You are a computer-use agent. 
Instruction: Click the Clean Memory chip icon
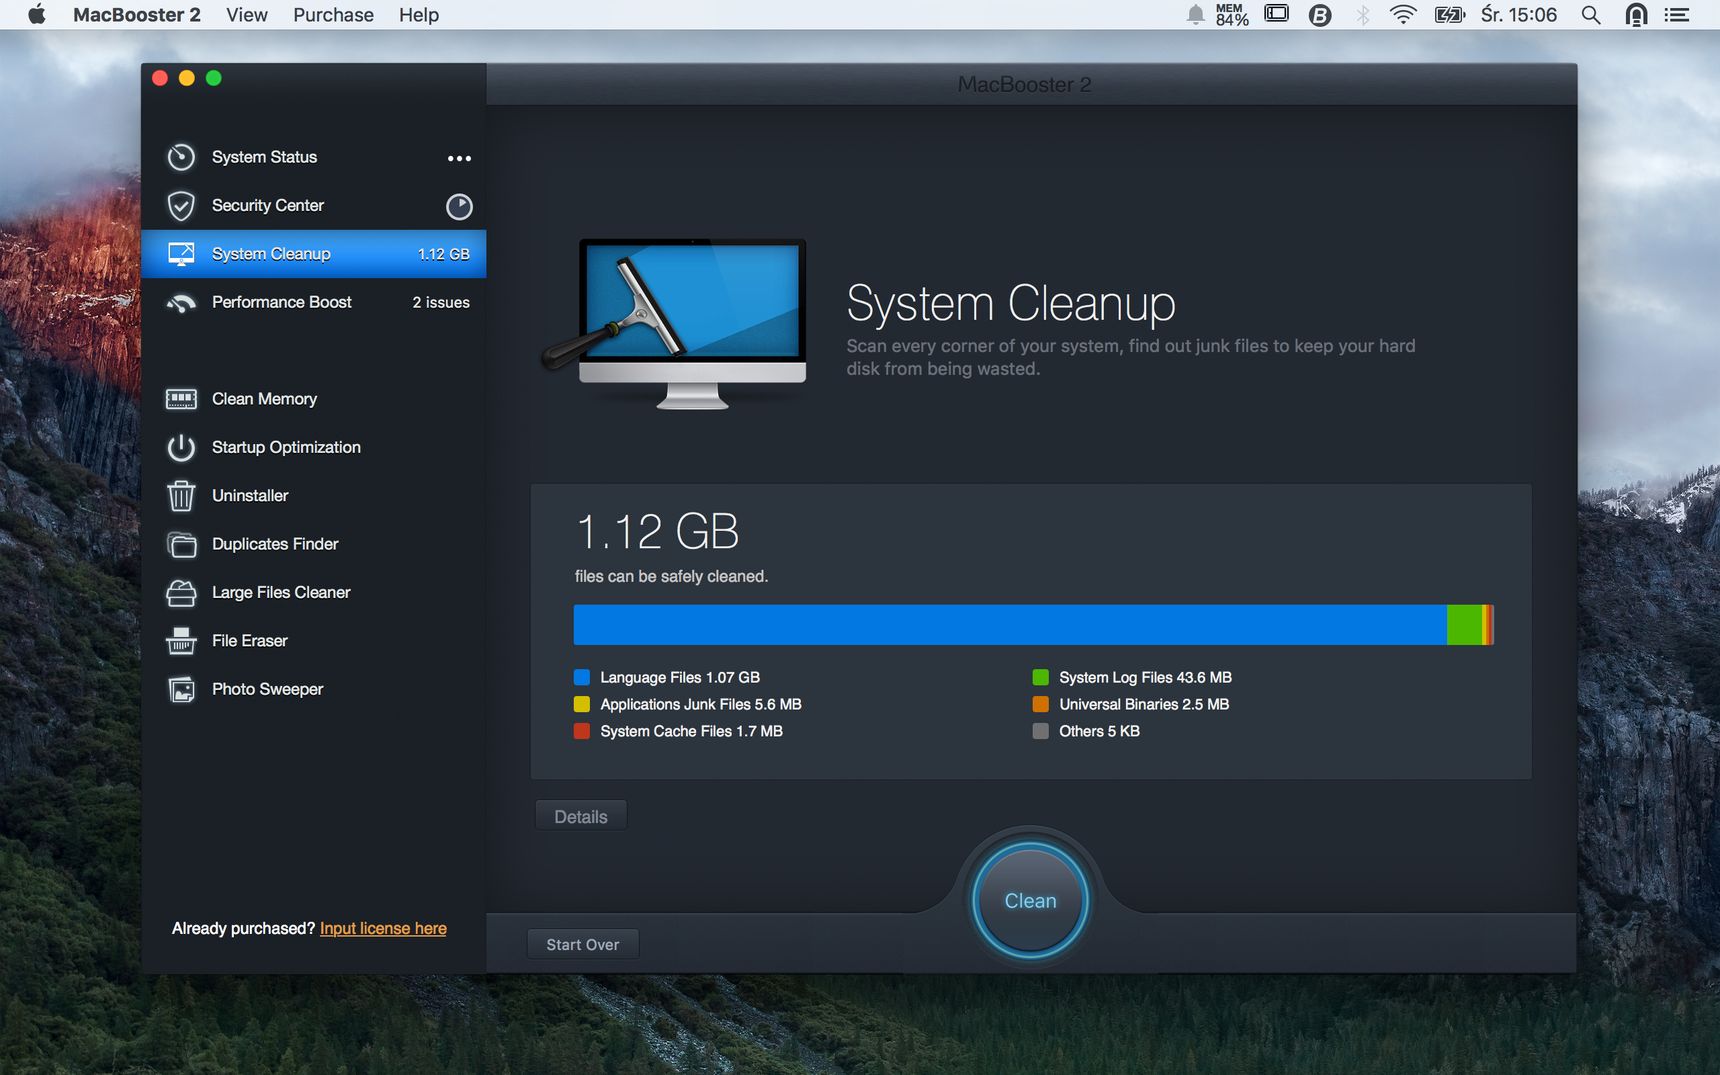[x=181, y=399]
